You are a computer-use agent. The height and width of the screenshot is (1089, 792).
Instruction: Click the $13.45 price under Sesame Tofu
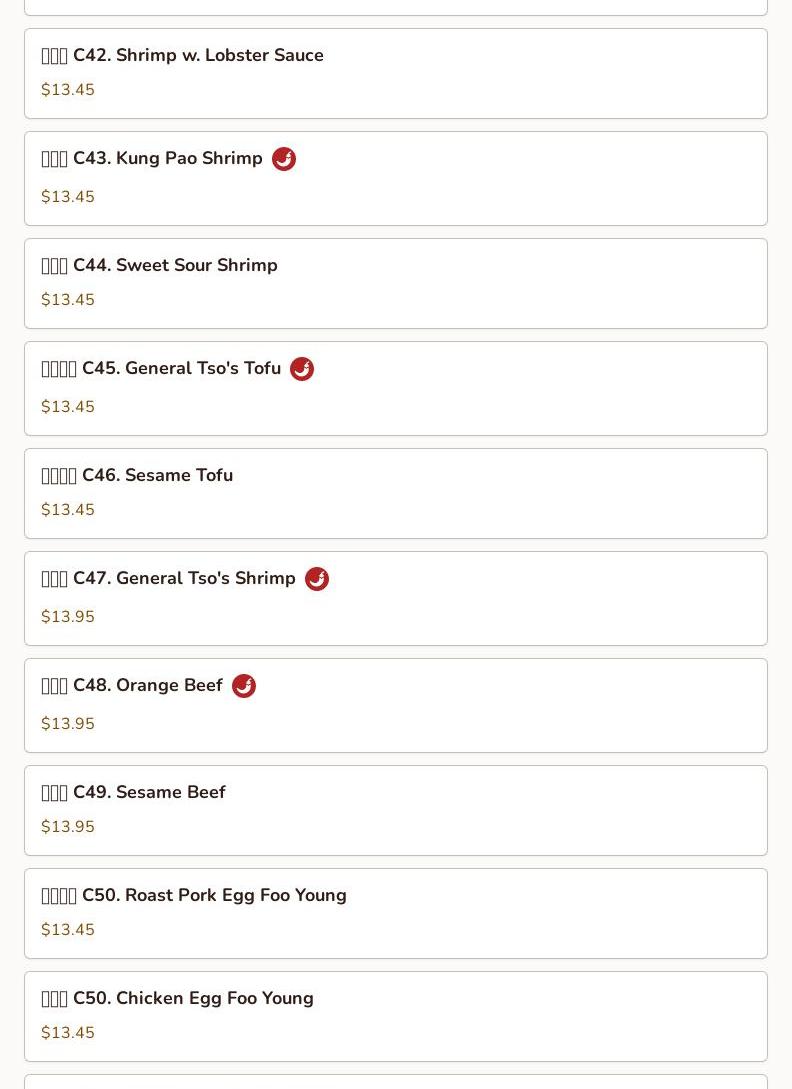[68, 510]
